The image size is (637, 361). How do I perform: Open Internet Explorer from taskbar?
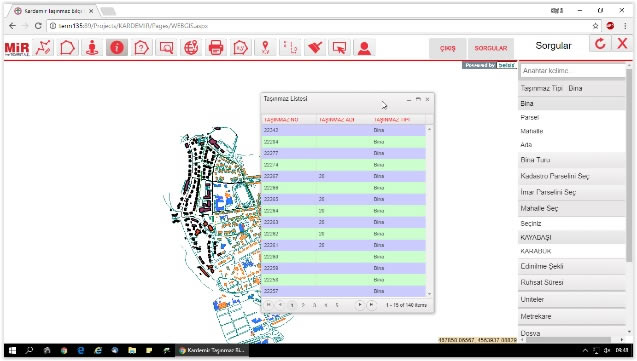(x=98, y=350)
